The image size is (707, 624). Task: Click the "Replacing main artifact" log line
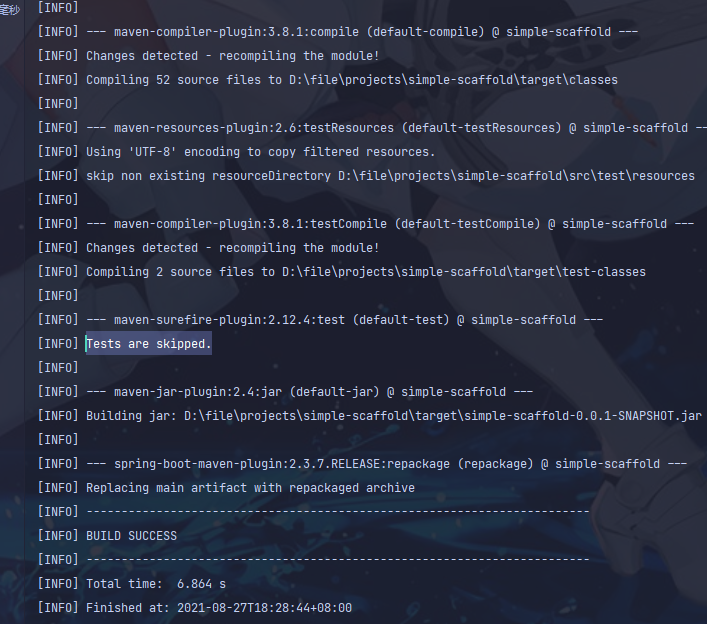pos(250,488)
